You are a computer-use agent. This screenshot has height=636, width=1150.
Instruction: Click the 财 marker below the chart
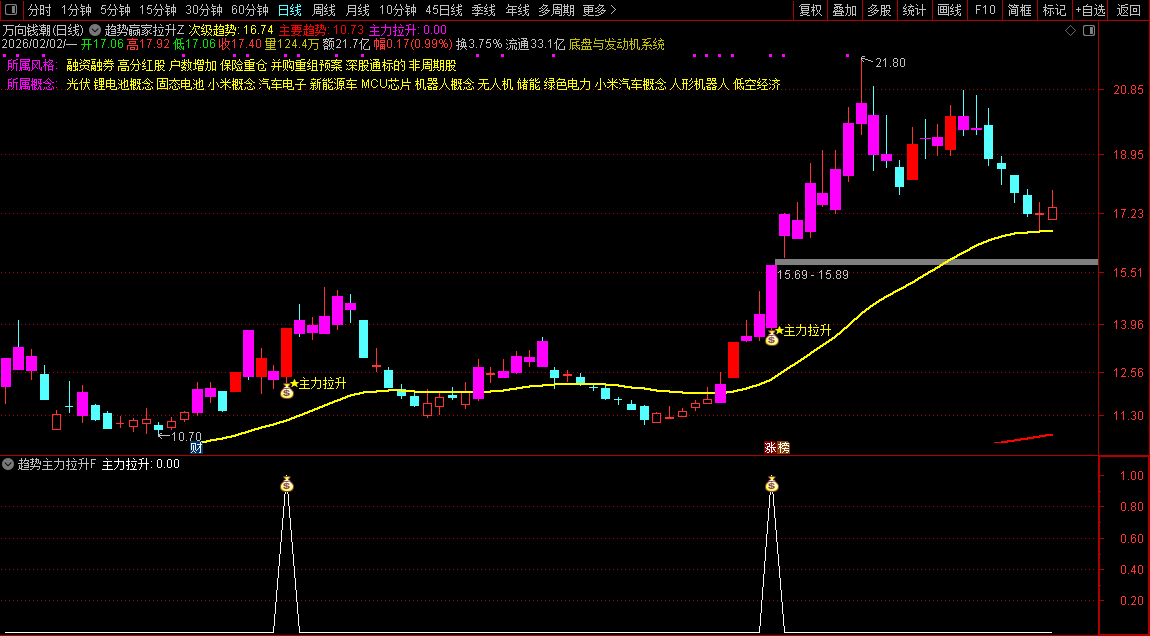196,447
